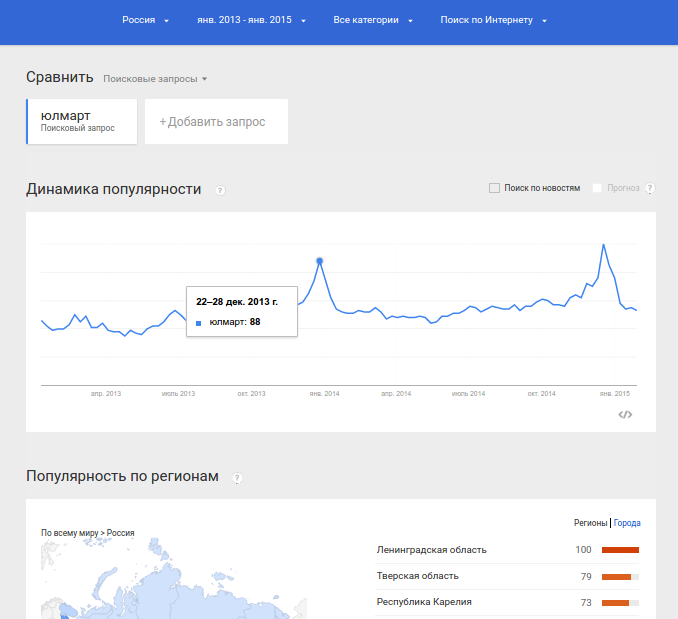Click the blue юлмарт legend square in tooltip
678x619 pixels.
(x=198, y=323)
